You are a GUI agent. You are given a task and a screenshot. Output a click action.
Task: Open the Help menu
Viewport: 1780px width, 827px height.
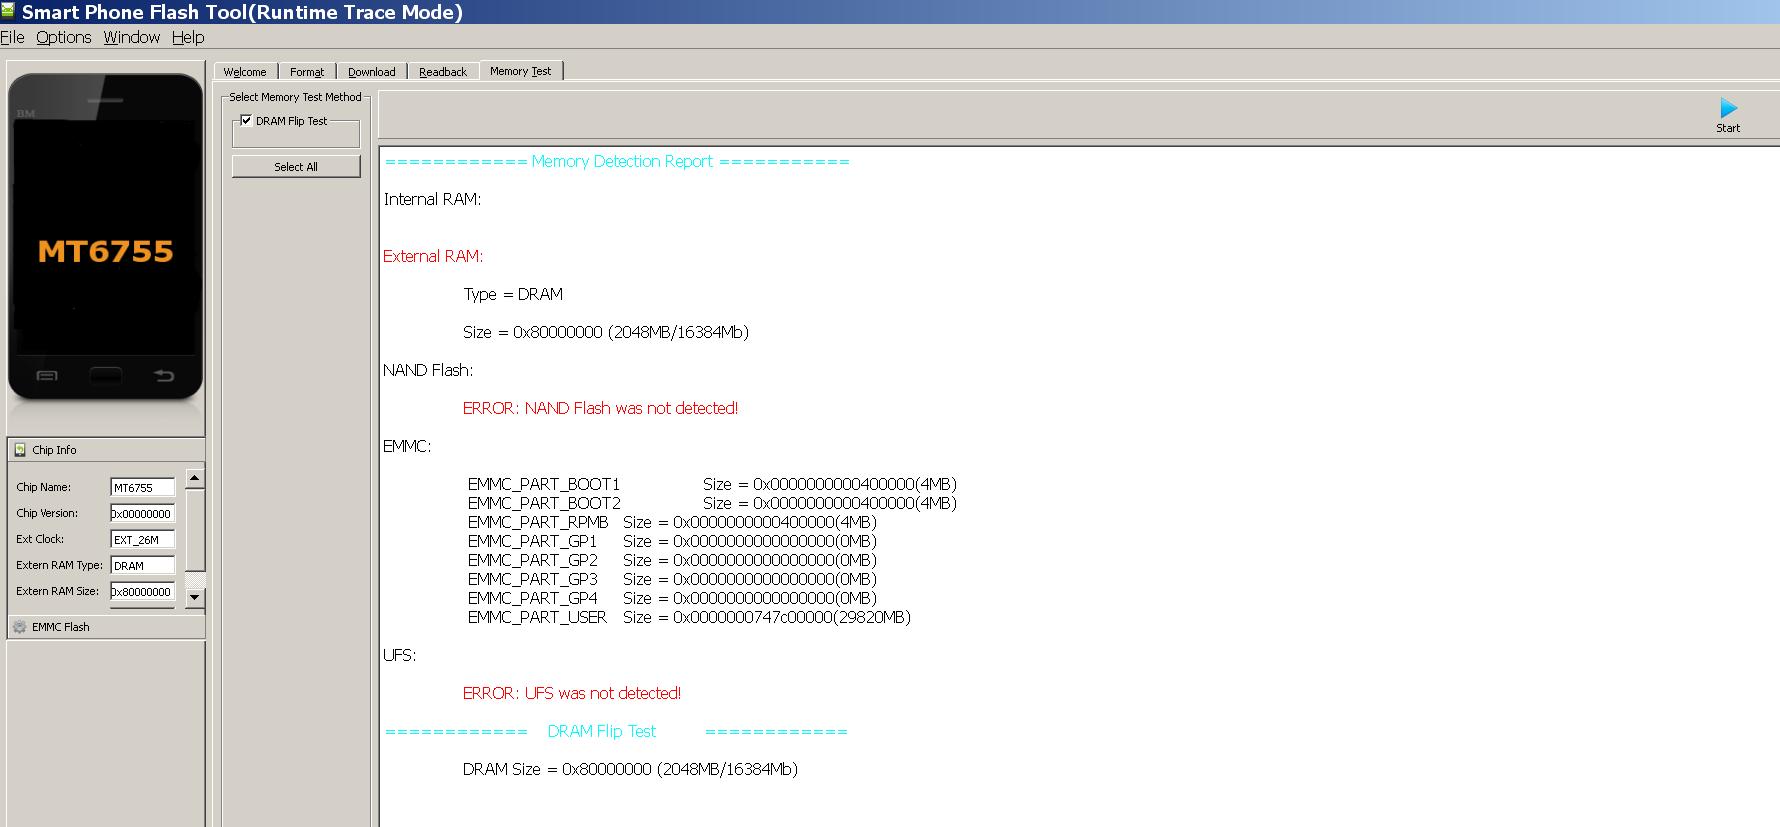tap(188, 37)
